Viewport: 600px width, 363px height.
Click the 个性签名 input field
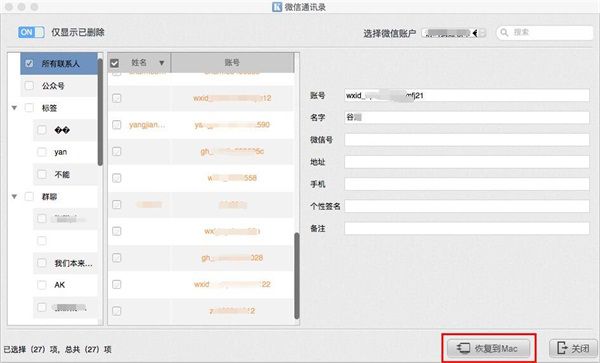click(x=467, y=206)
